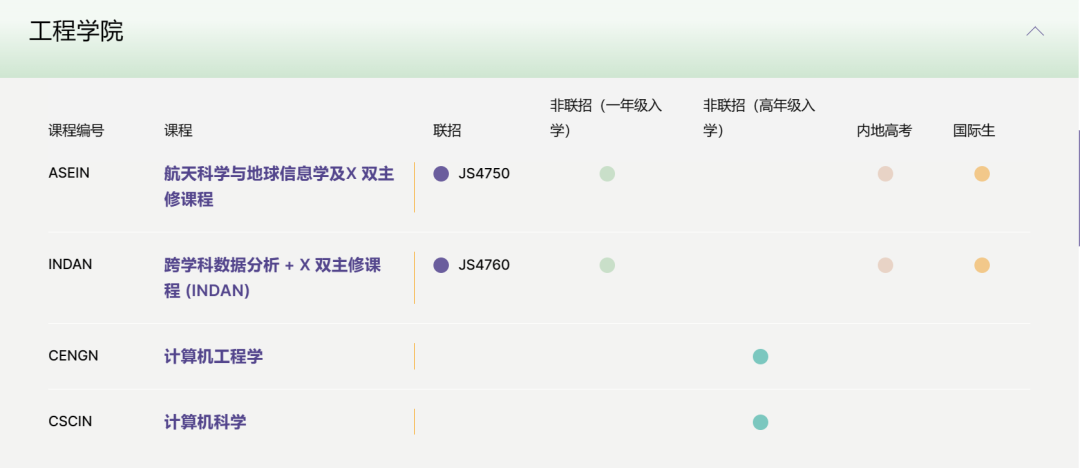
Task: Open the 航天科学与地球信息学及X 双主修课程 link
Action: point(279,187)
